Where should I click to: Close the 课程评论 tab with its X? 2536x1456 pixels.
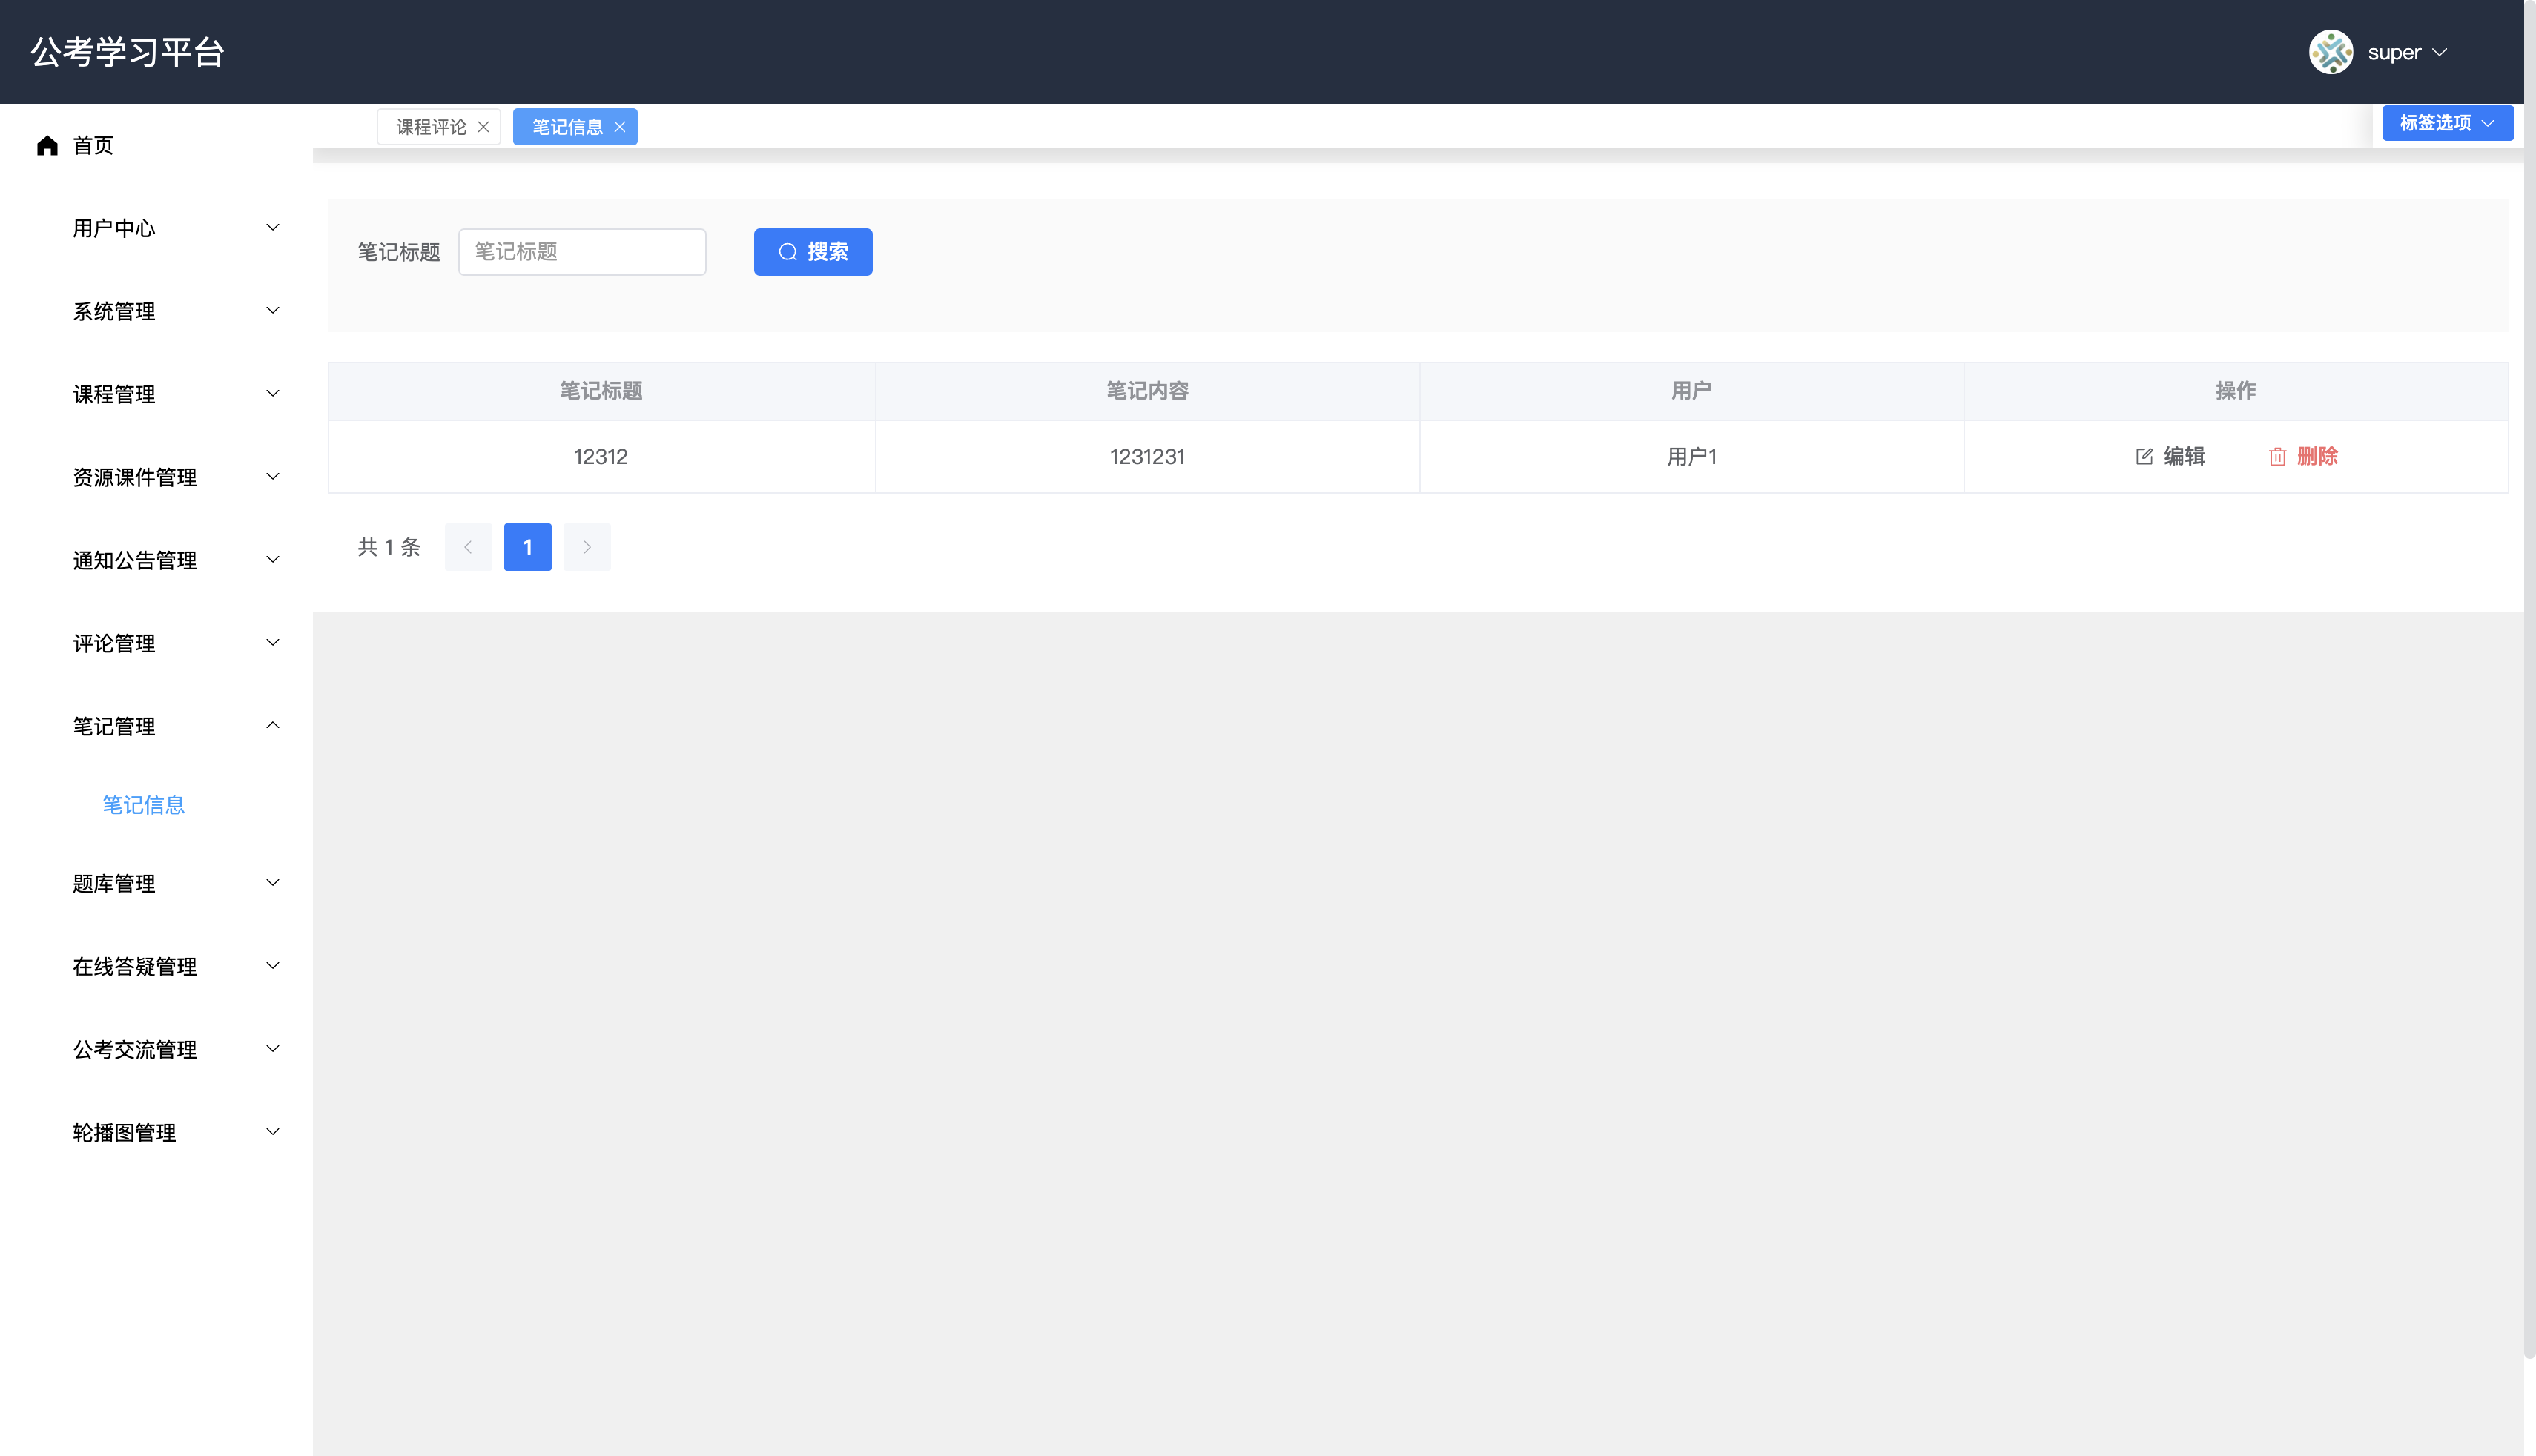click(483, 127)
